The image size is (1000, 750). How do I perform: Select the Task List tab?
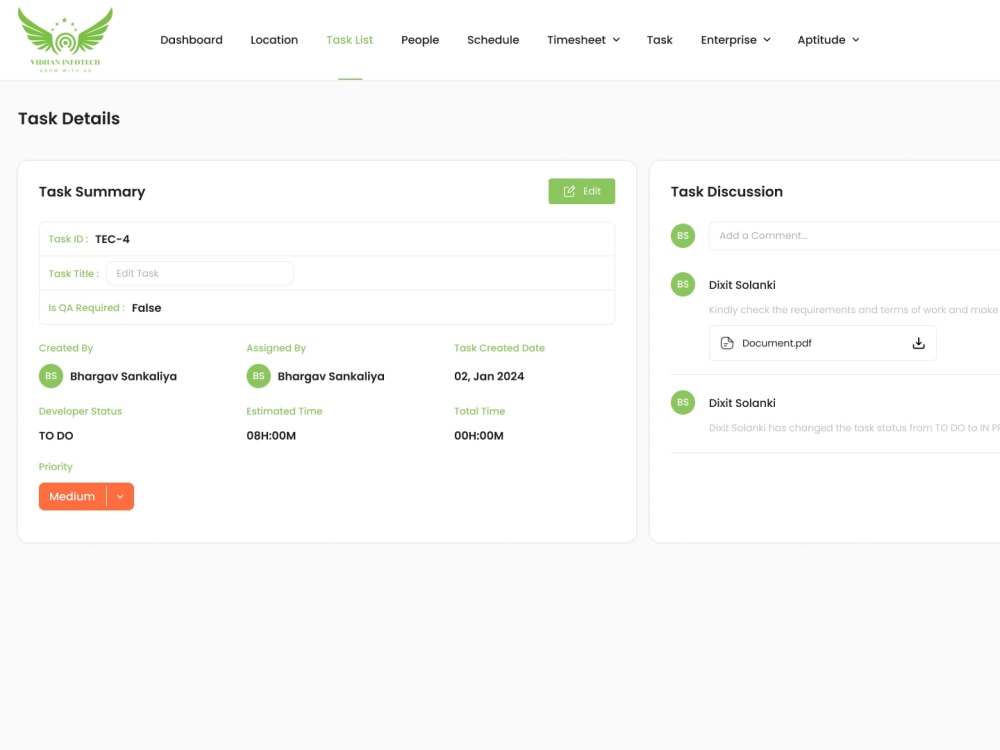(349, 40)
